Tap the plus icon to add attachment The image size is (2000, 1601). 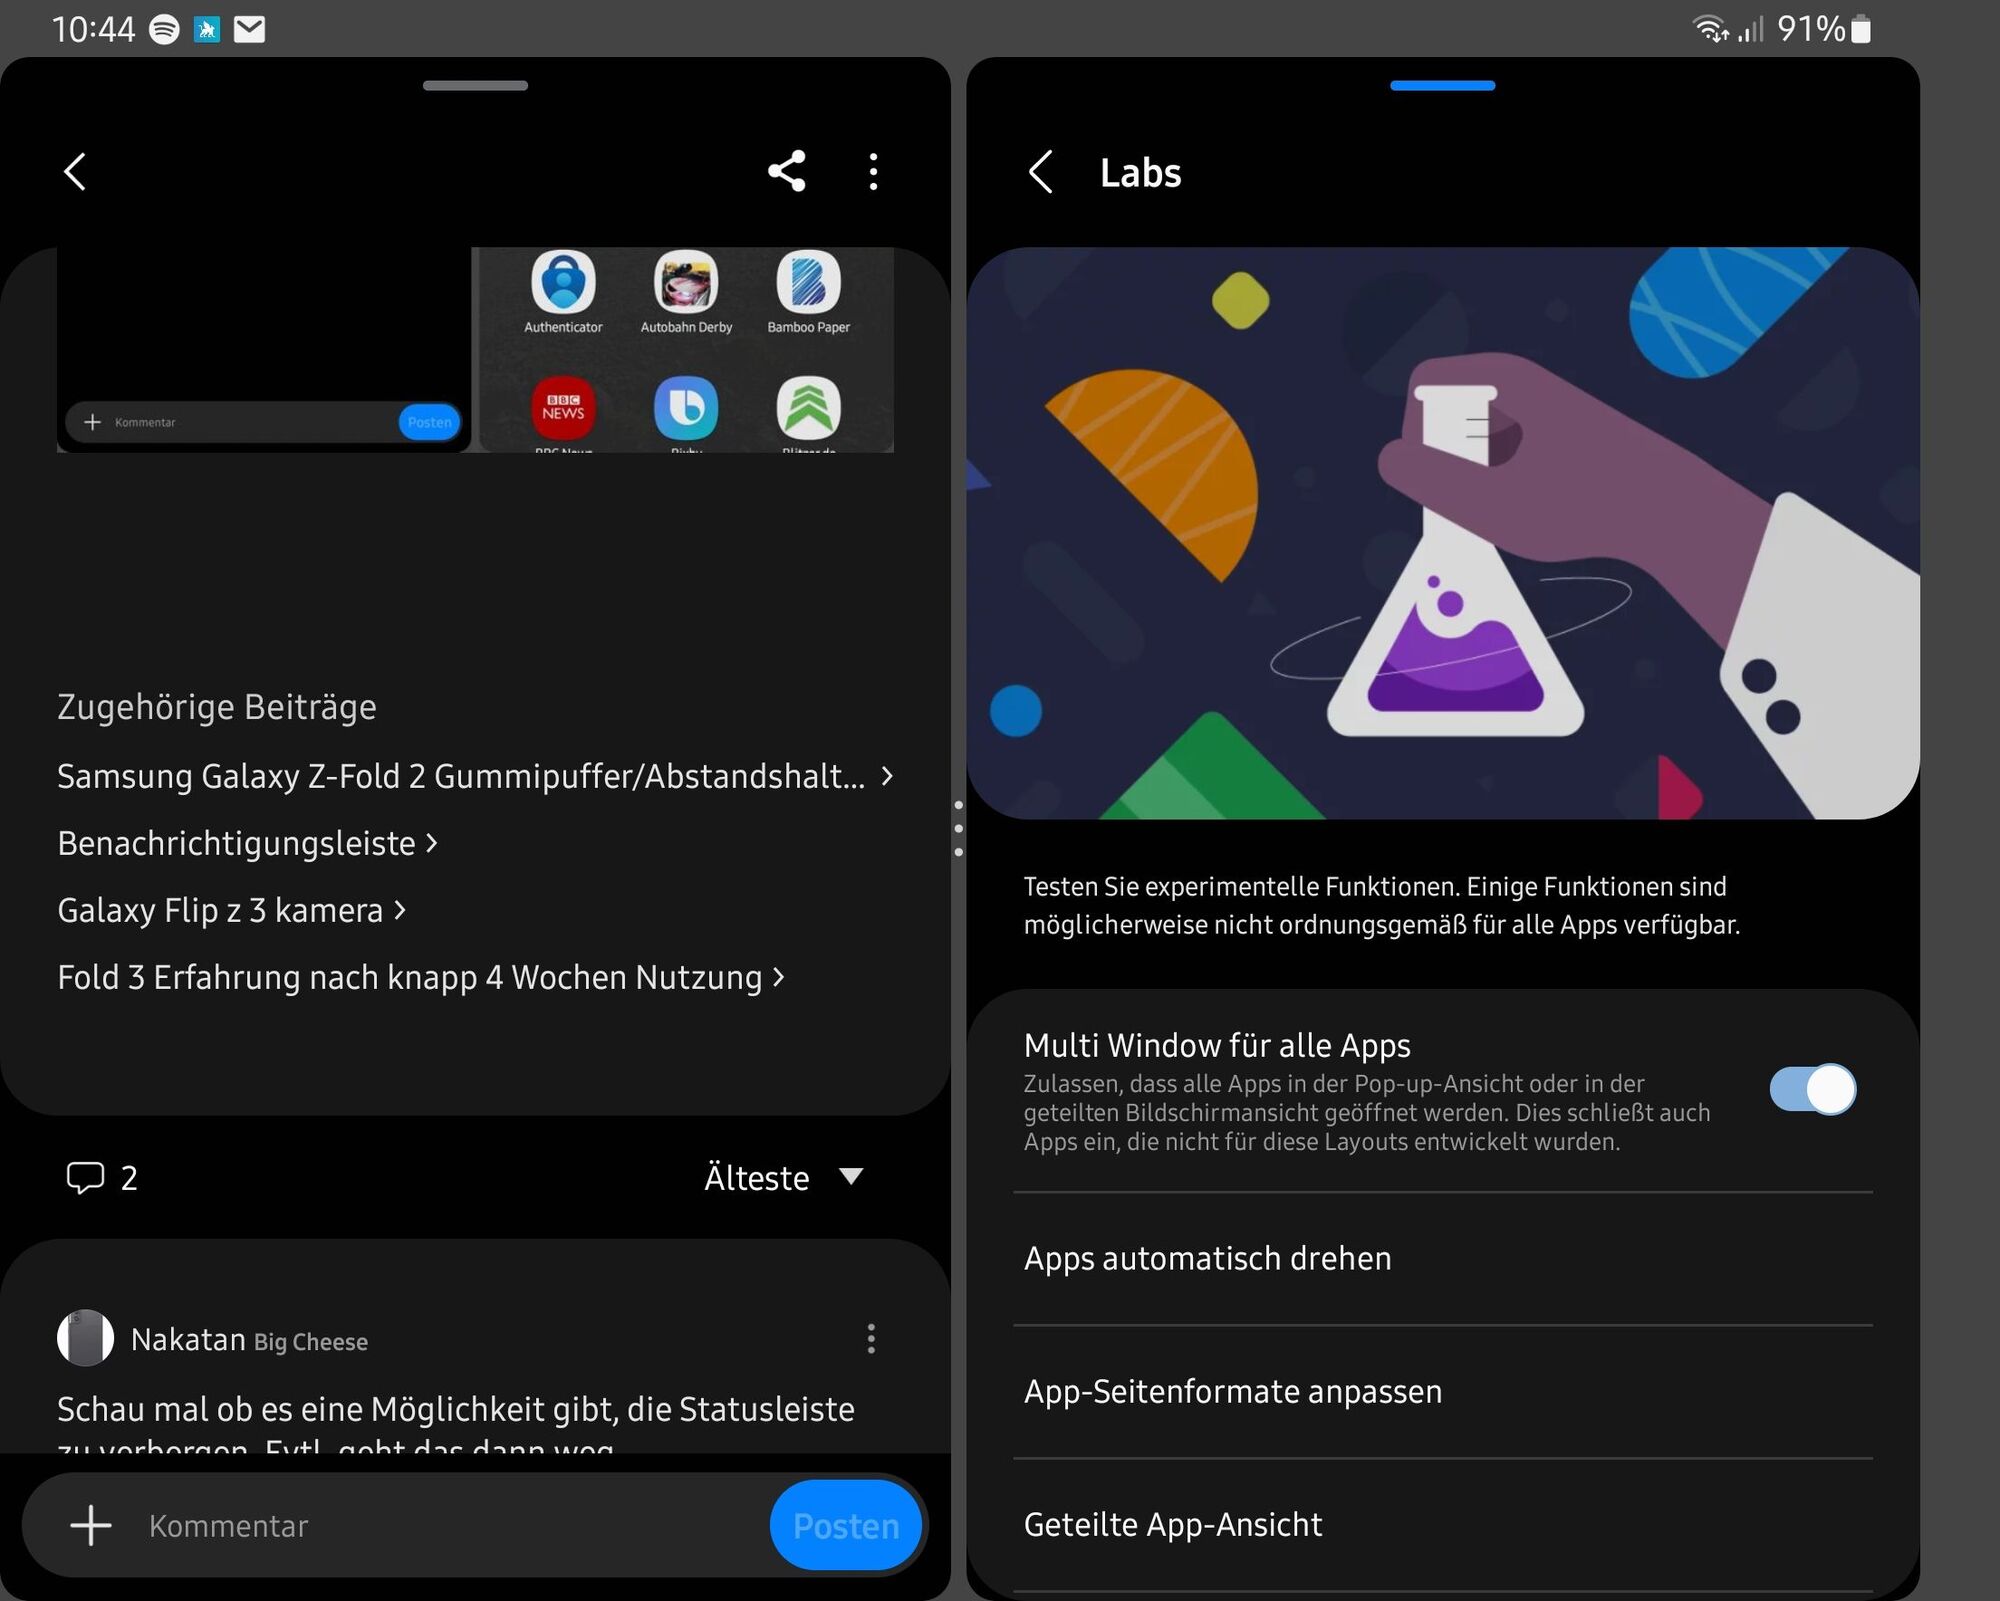tap(91, 1526)
